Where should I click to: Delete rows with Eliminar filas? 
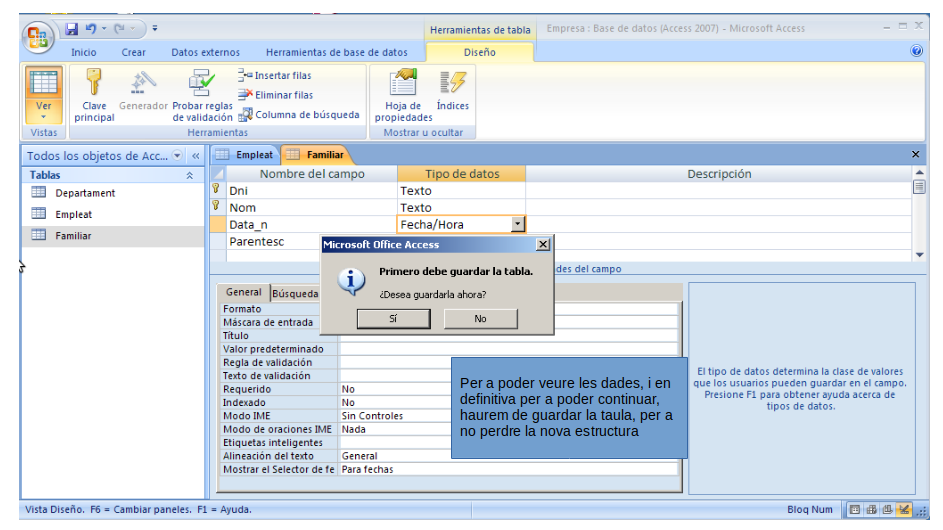pos(275,95)
